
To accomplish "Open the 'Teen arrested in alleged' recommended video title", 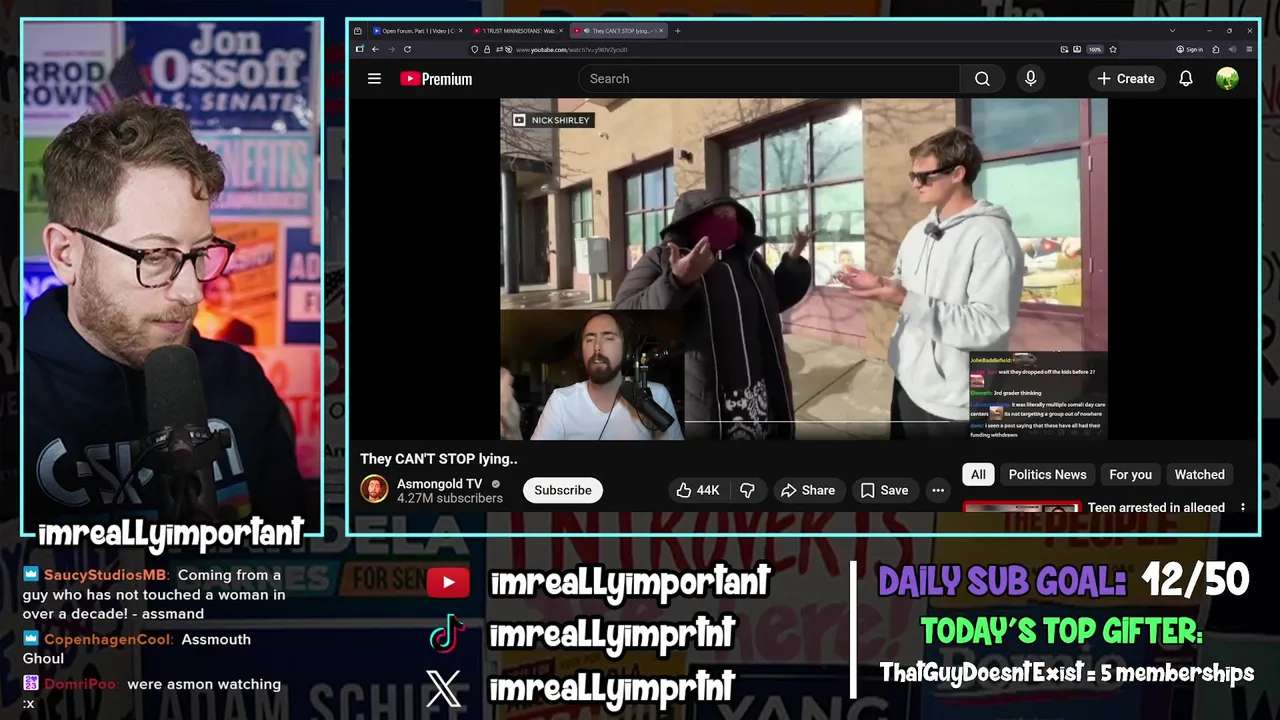I will click(1156, 507).
